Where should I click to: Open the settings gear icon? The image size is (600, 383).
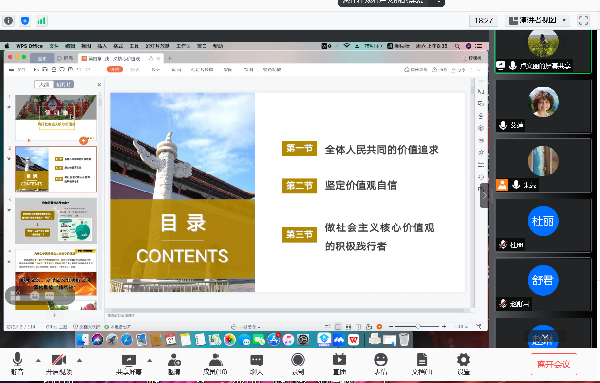tap(463, 363)
